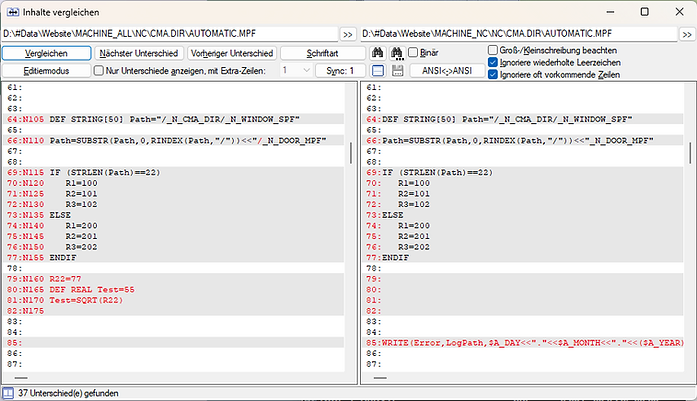Select right line 85 WRITE(Error,LogPath
697x401 pixels.
tap(523, 343)
